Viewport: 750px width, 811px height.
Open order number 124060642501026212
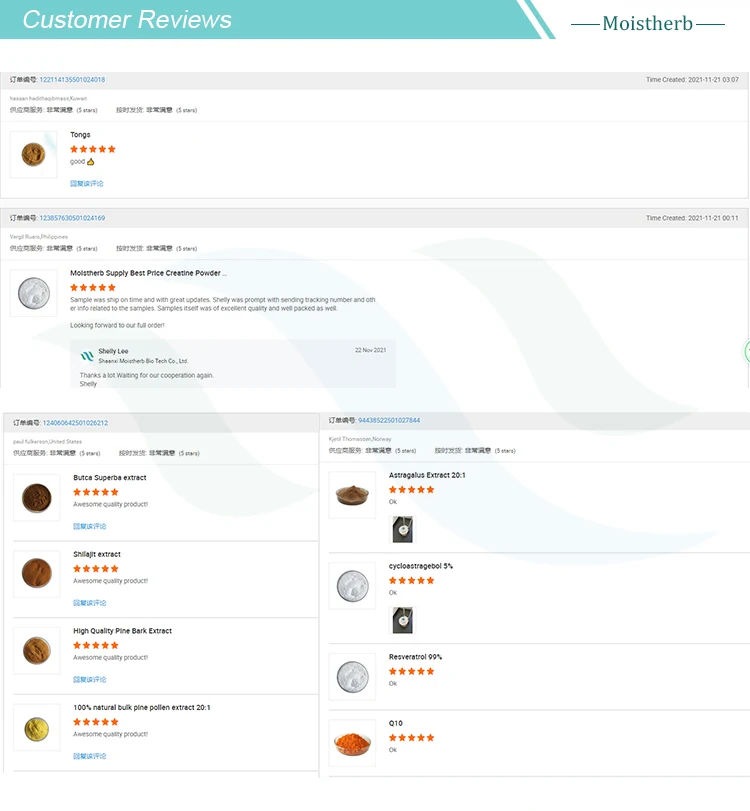pos(75,423)
